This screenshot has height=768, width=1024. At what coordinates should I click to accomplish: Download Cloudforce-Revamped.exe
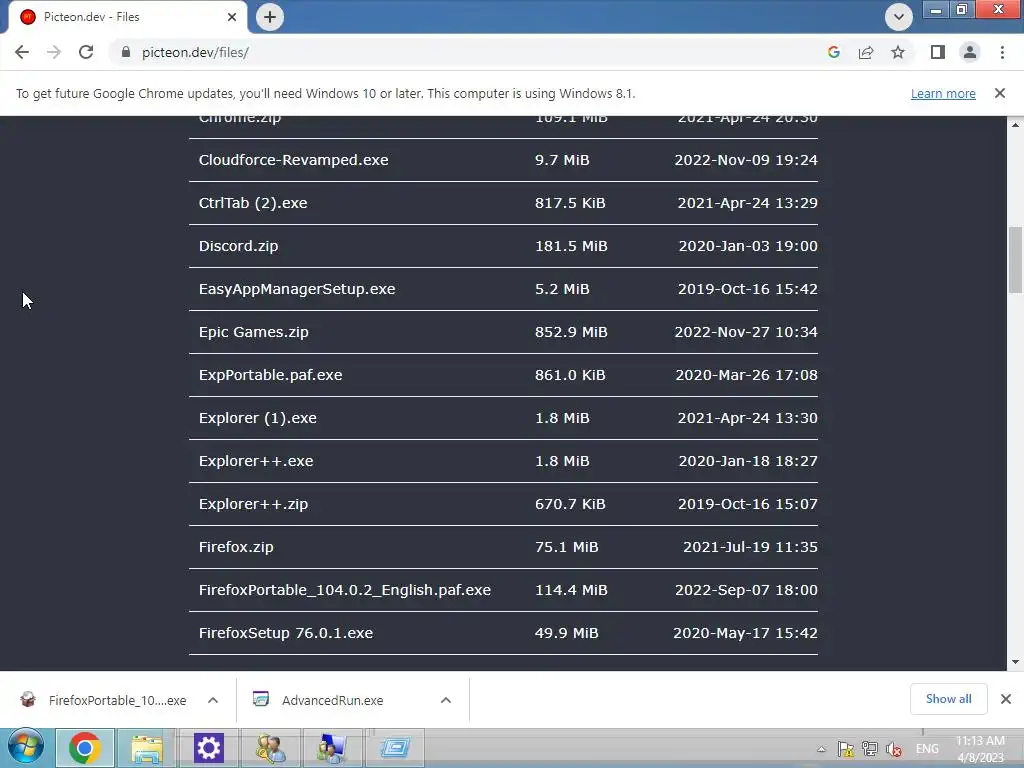click(293, 160)
